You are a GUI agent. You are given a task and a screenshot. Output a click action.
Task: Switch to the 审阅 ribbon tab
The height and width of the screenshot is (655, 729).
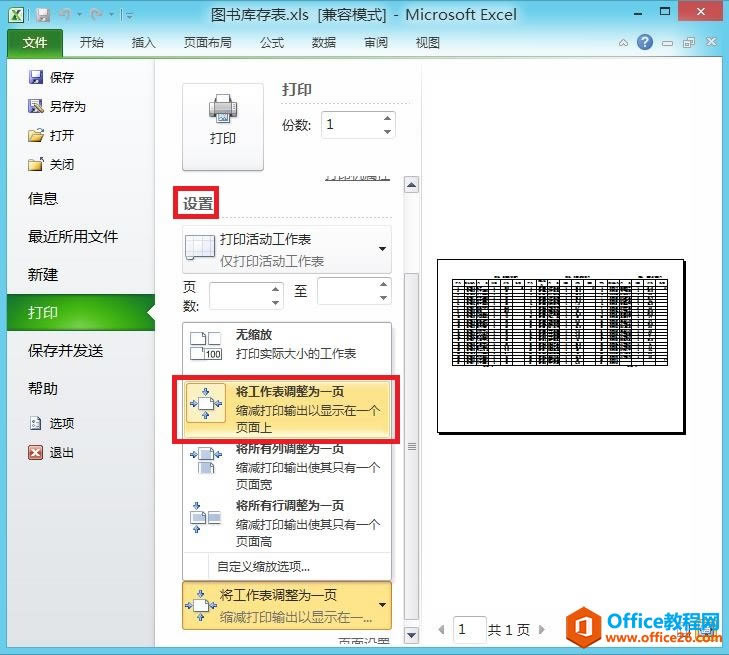pyautogui.click(x=376, y=43)
